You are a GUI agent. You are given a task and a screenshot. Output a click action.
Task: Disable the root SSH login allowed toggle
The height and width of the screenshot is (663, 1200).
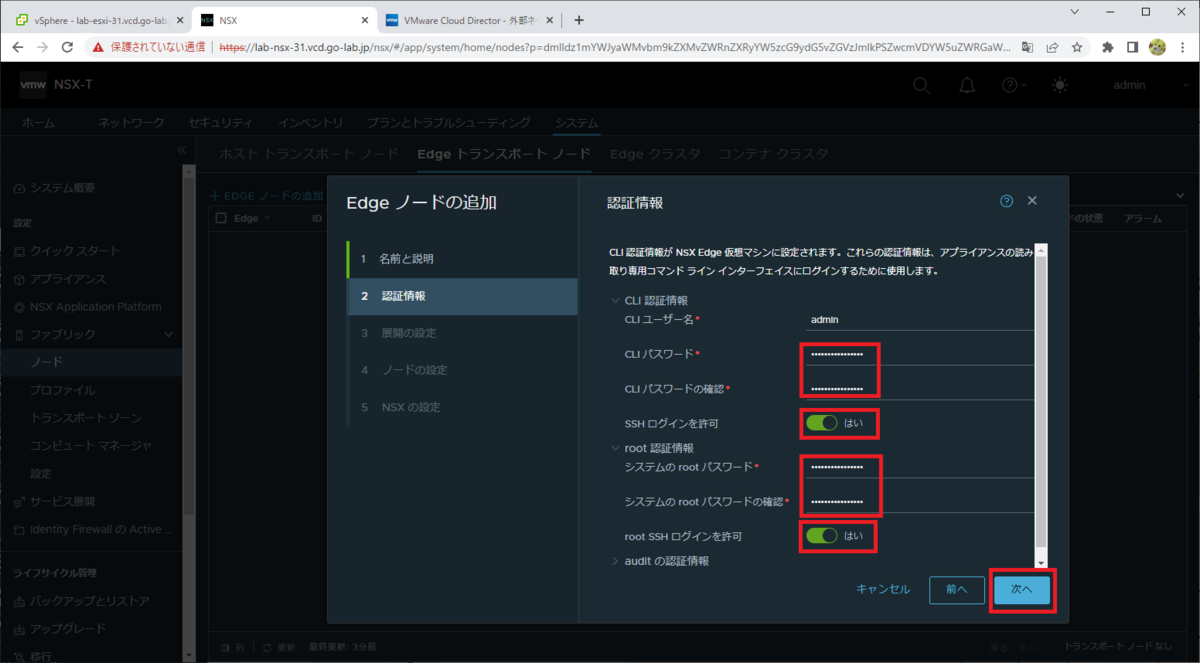[822, 536]
